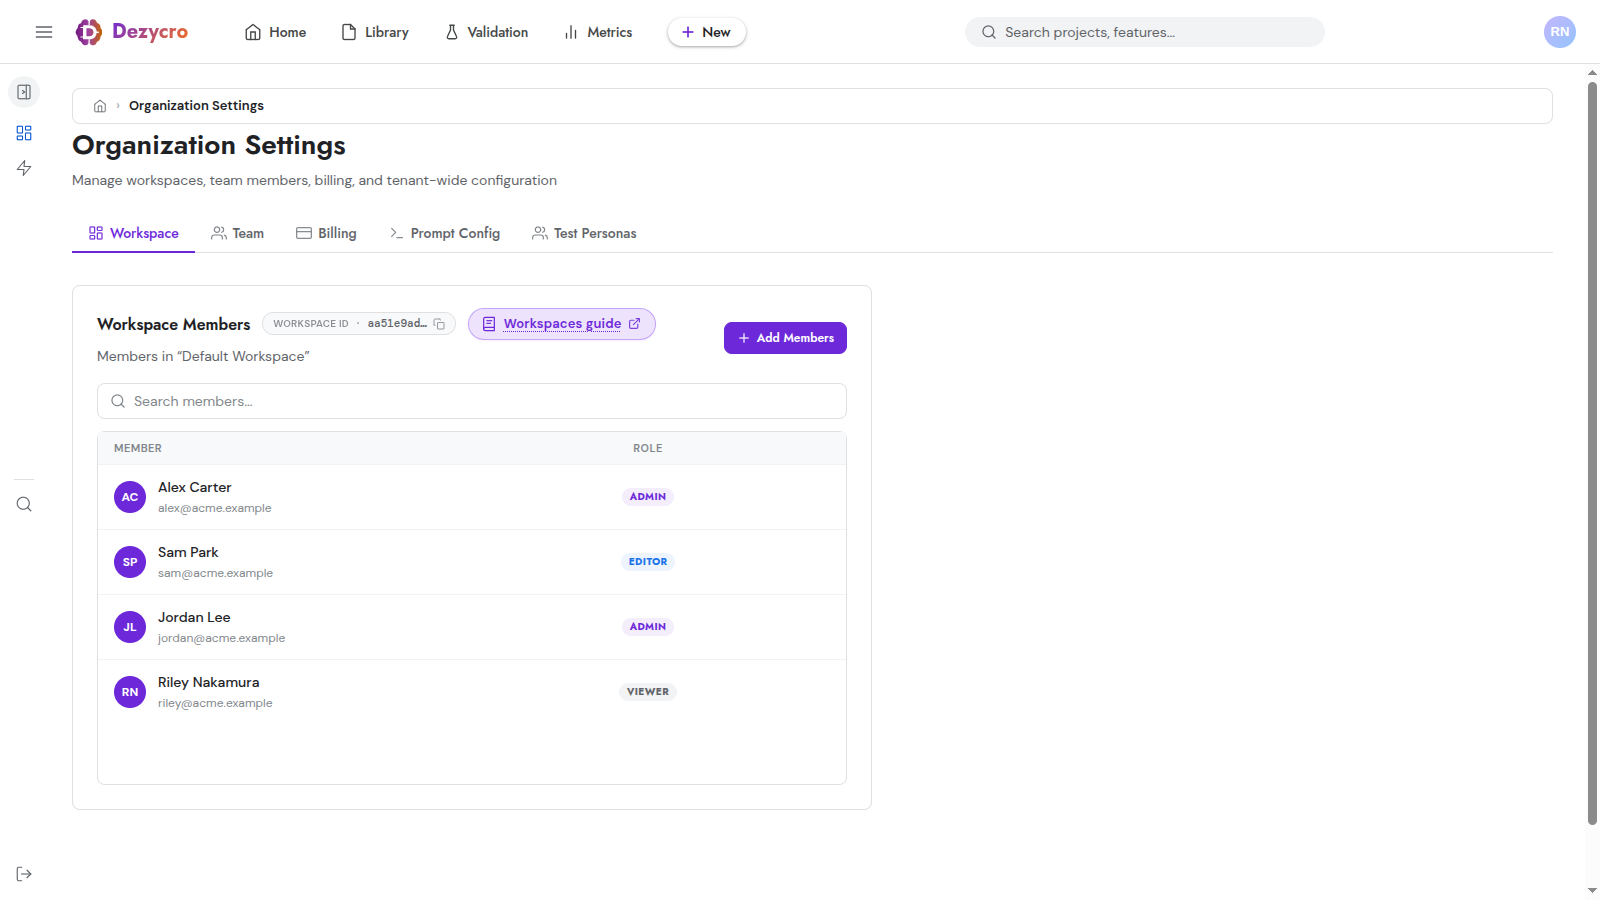Click the sidebar search icon

[24, 504]
